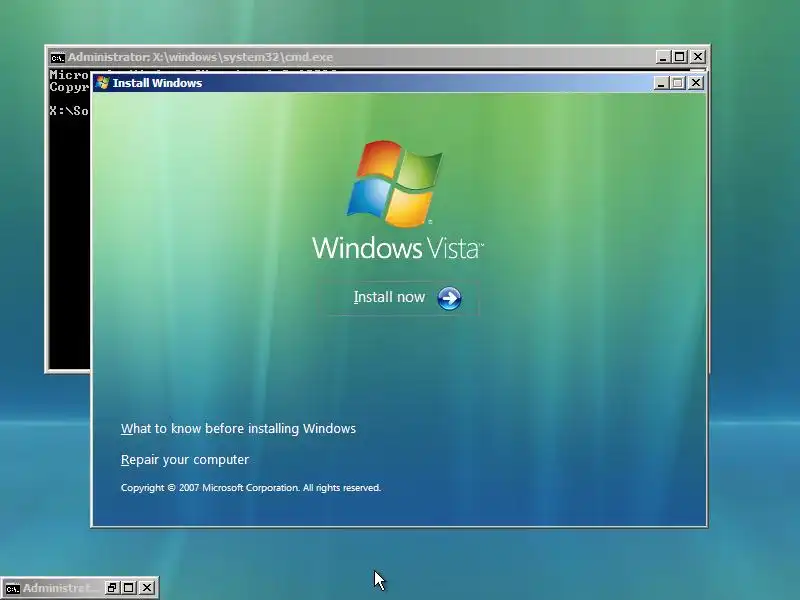Minimize the cmd.exe Administrator window

[x=663, y=57]
